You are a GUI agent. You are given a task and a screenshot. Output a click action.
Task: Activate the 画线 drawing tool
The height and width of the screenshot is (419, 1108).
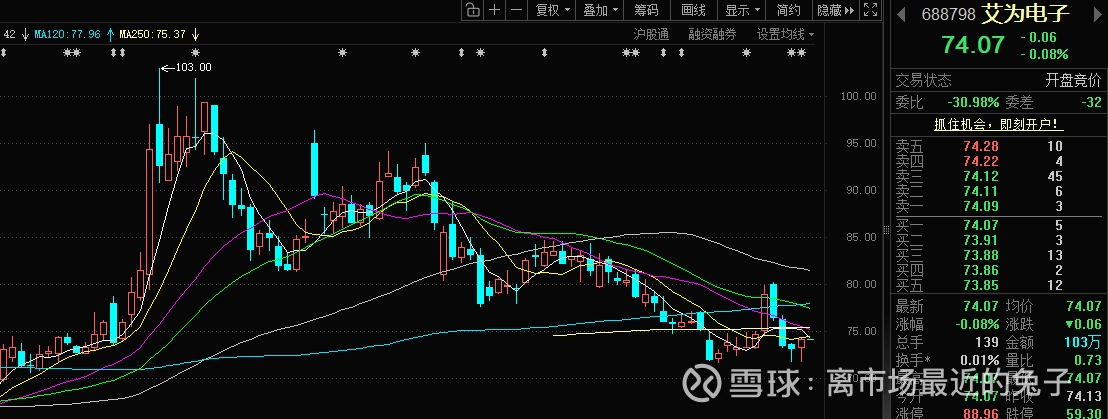click(693, 10)
